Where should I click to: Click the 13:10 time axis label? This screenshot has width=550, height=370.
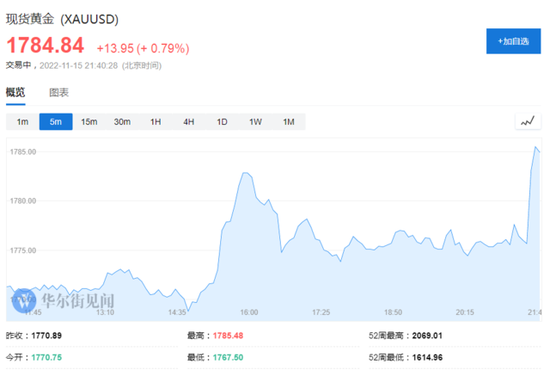[x=105, y=312]
